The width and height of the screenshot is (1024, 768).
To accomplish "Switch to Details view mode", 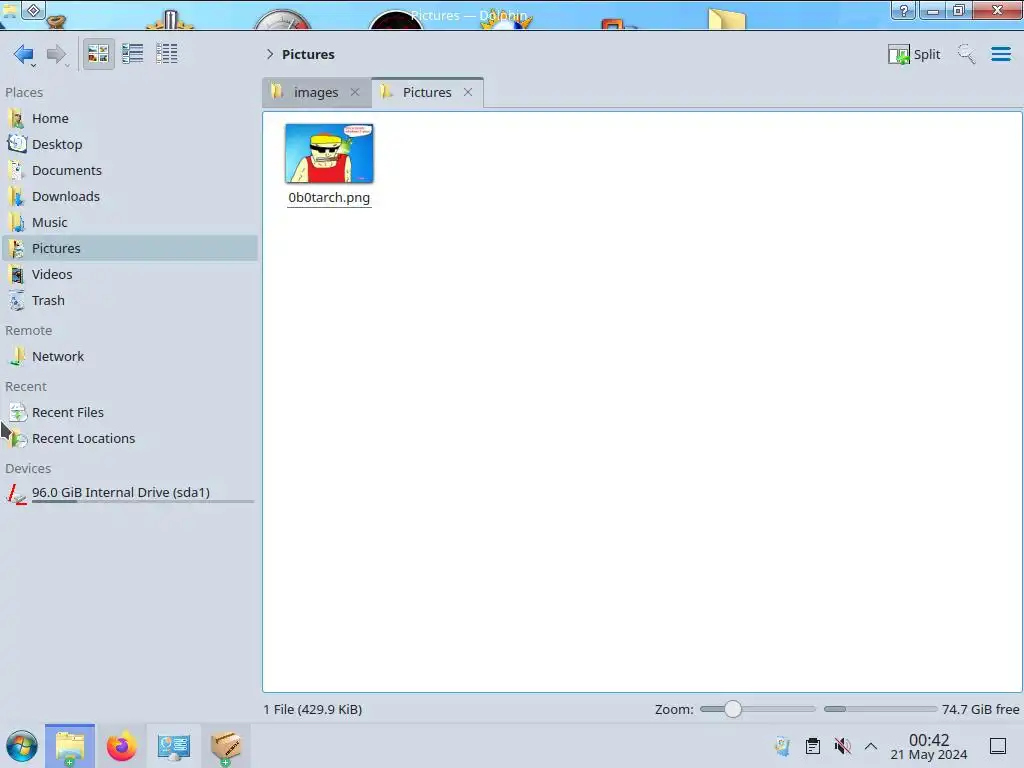I will (167, 54).
